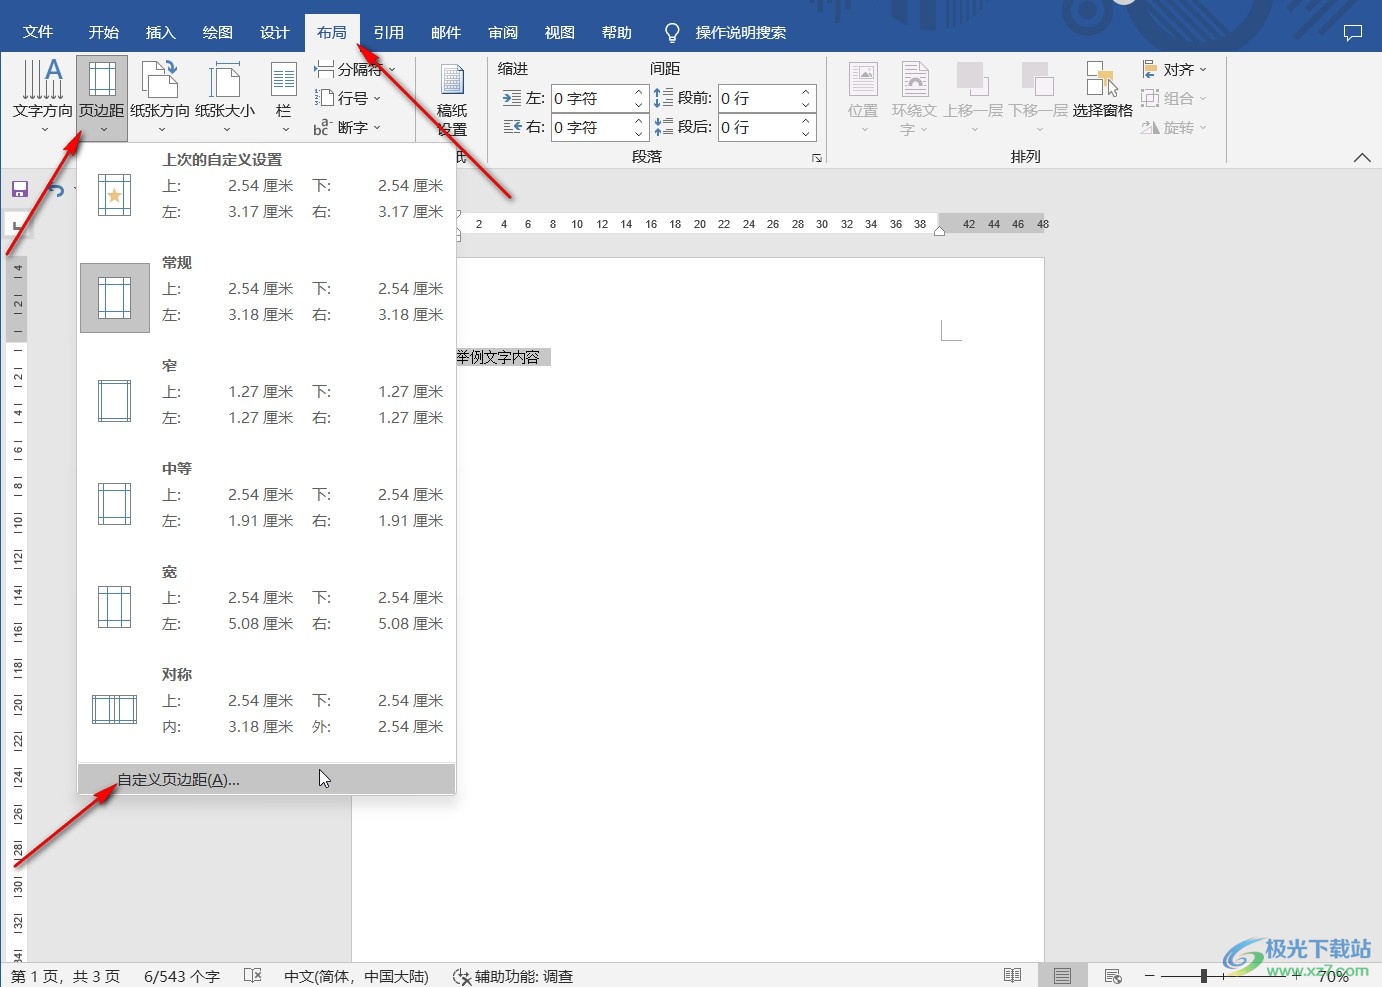Click the Save icon in quick access
The width and height of the screenshot is (1382, 987).
[20, 189]
